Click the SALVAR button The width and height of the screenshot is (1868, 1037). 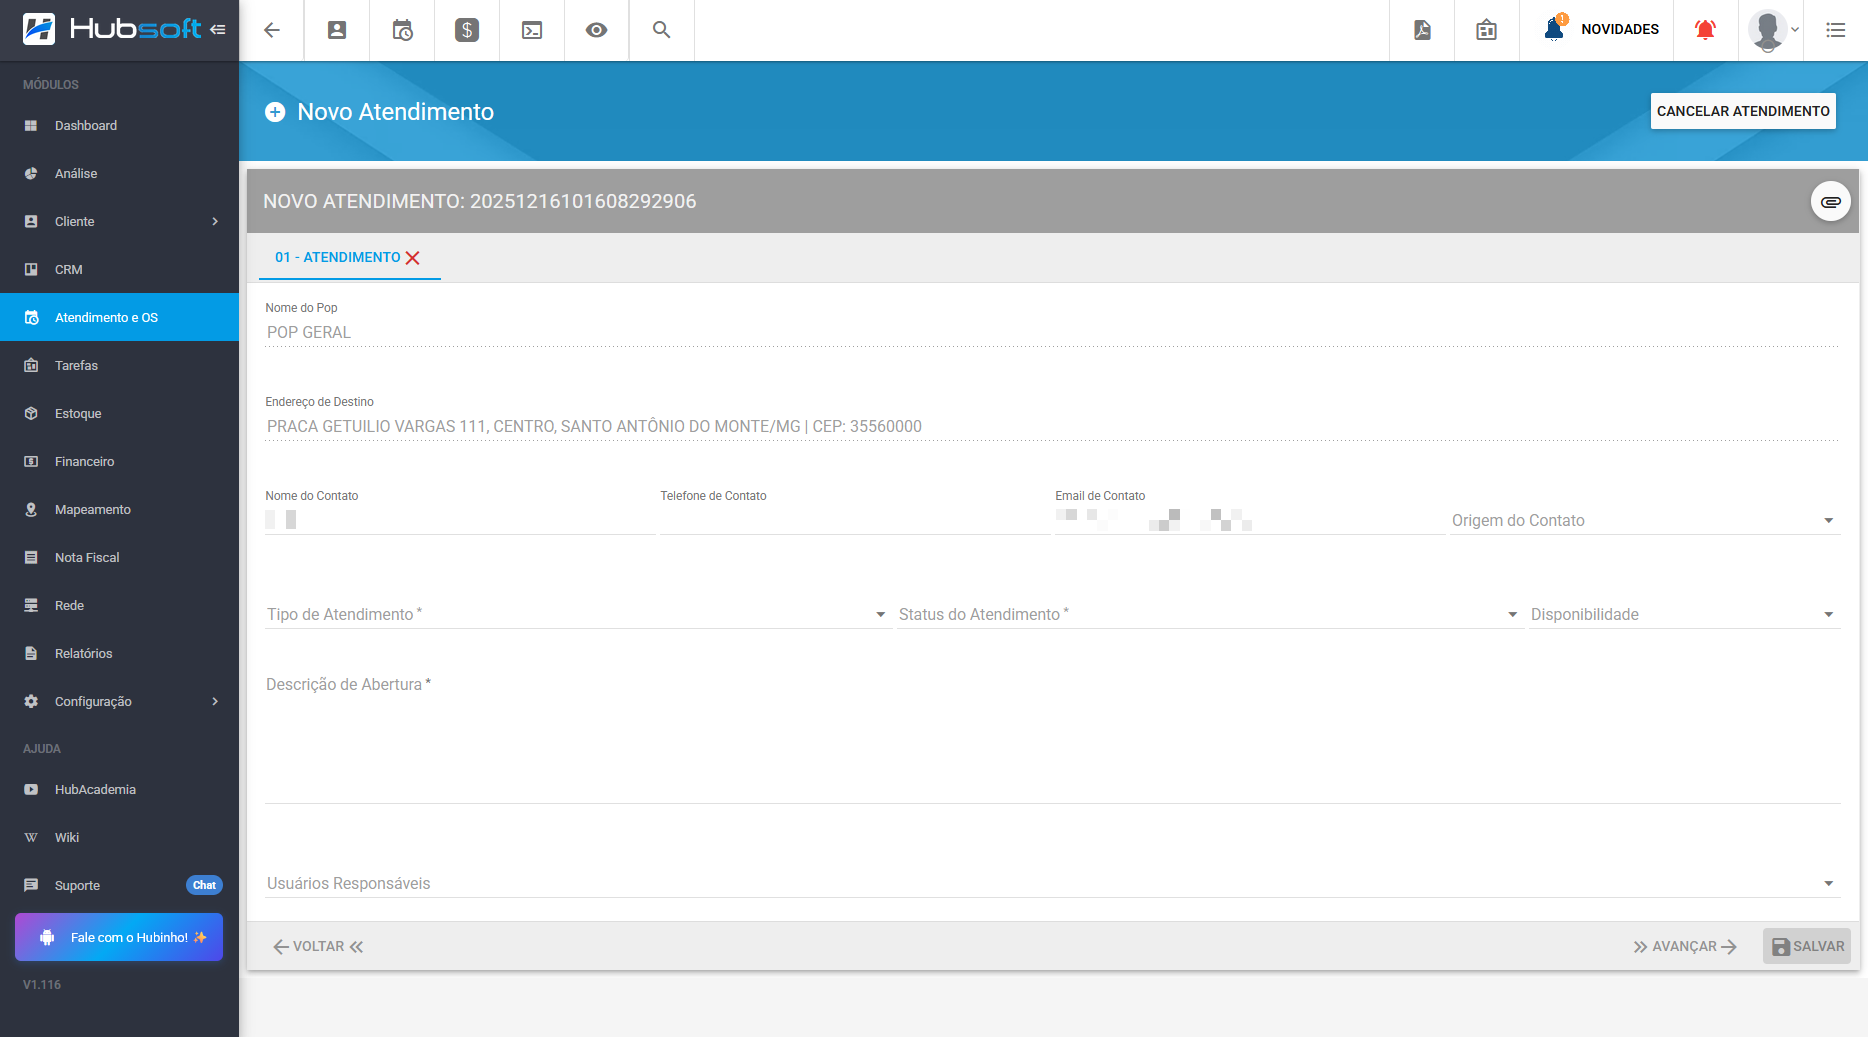click(x=1807, y=946)
